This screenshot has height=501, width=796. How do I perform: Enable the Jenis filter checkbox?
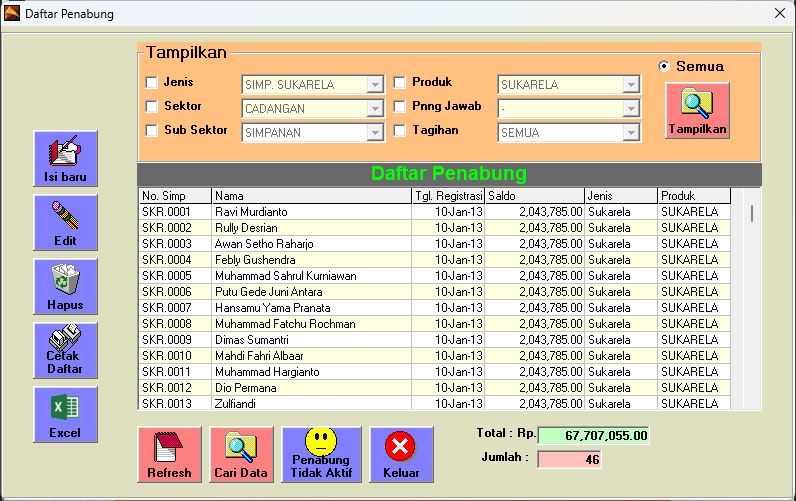[x=152, y=83]
